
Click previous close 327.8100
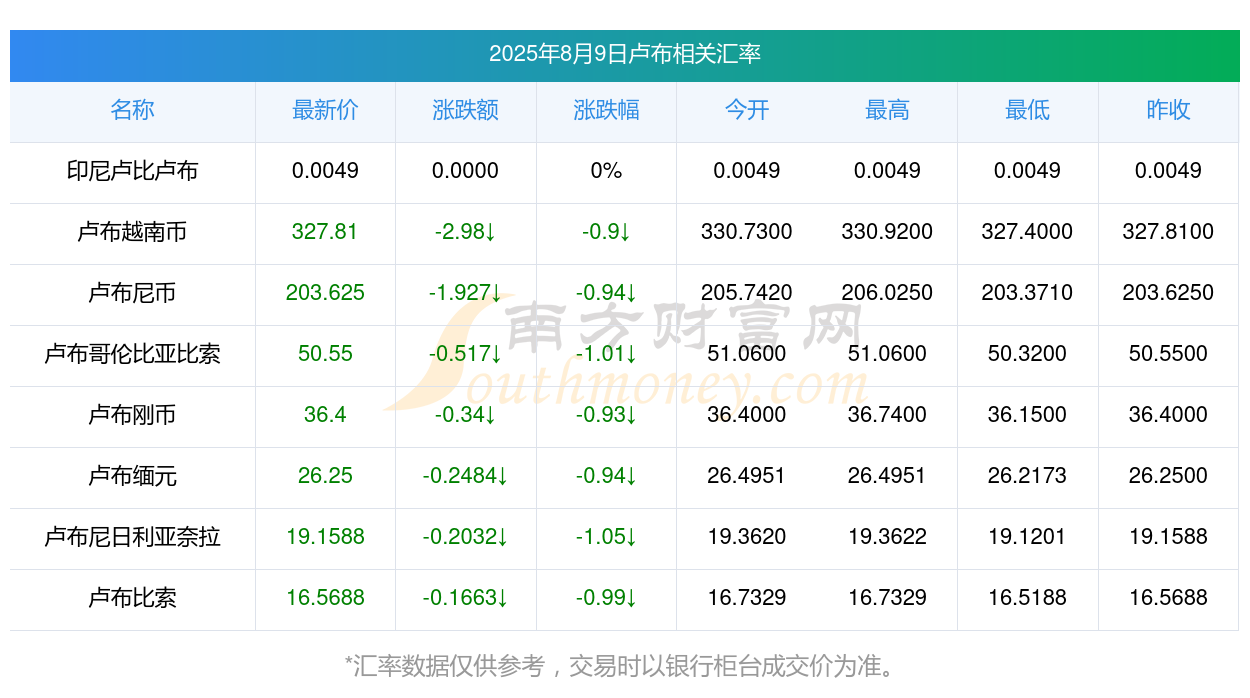[x=1168, y=232]
